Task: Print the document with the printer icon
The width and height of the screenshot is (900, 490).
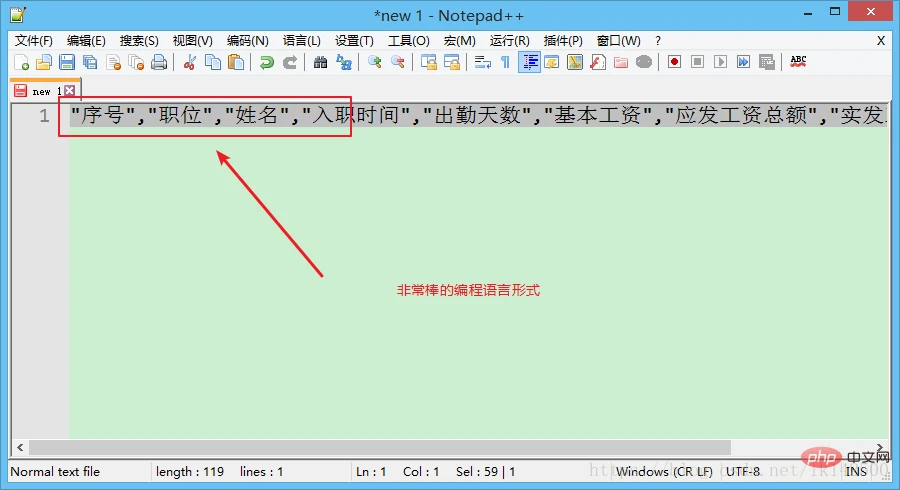Action: tap(159, 62)
